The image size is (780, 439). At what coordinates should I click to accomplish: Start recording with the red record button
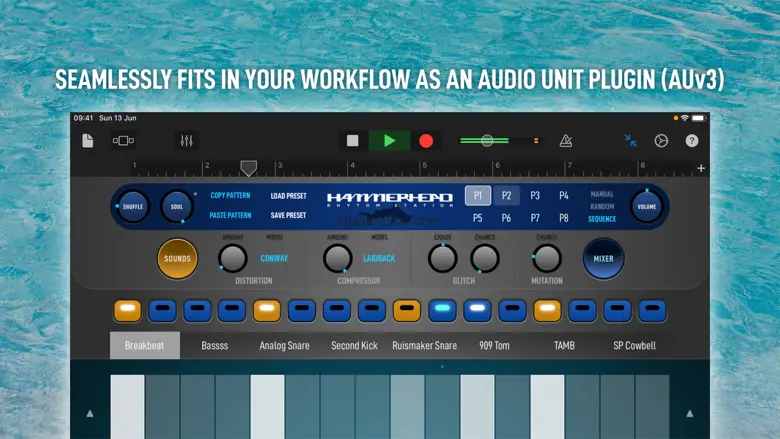pyautogui.click(x=426, y=141)
